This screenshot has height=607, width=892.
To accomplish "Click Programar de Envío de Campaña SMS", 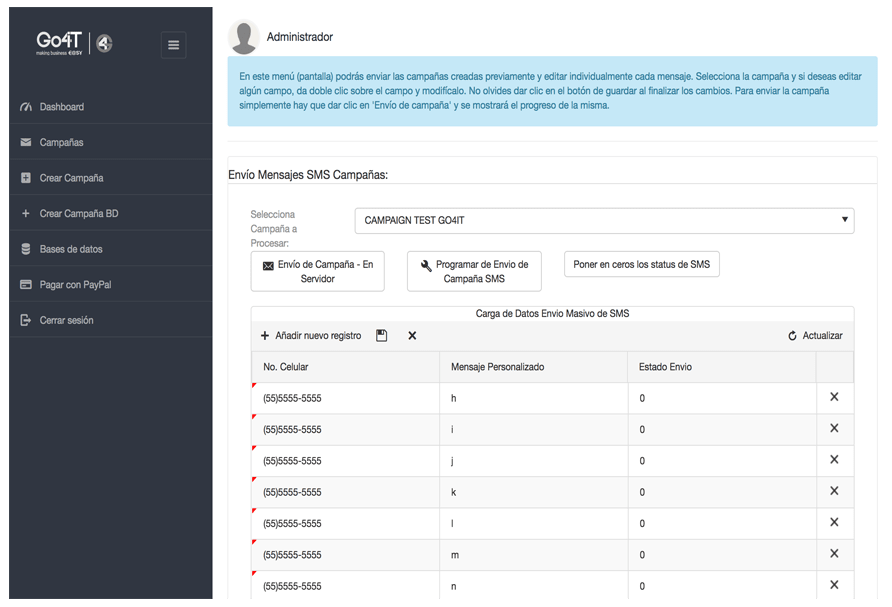I will pyautogui.click(x=474, y=272).
